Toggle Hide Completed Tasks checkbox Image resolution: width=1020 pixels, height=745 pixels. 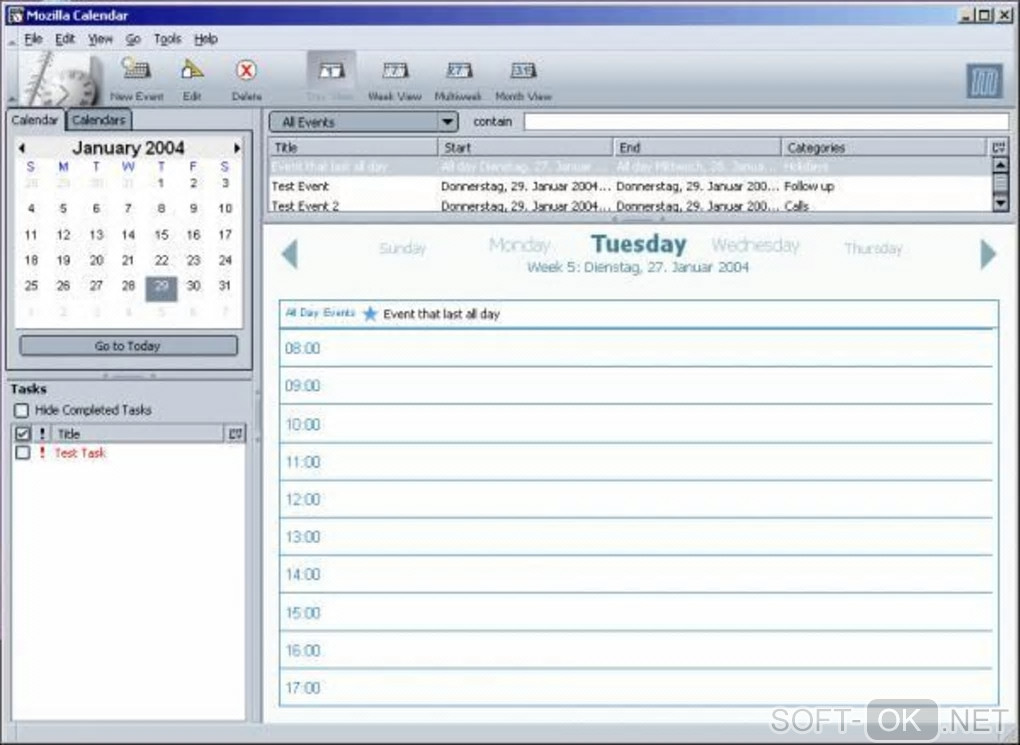(x=21, y=411)
